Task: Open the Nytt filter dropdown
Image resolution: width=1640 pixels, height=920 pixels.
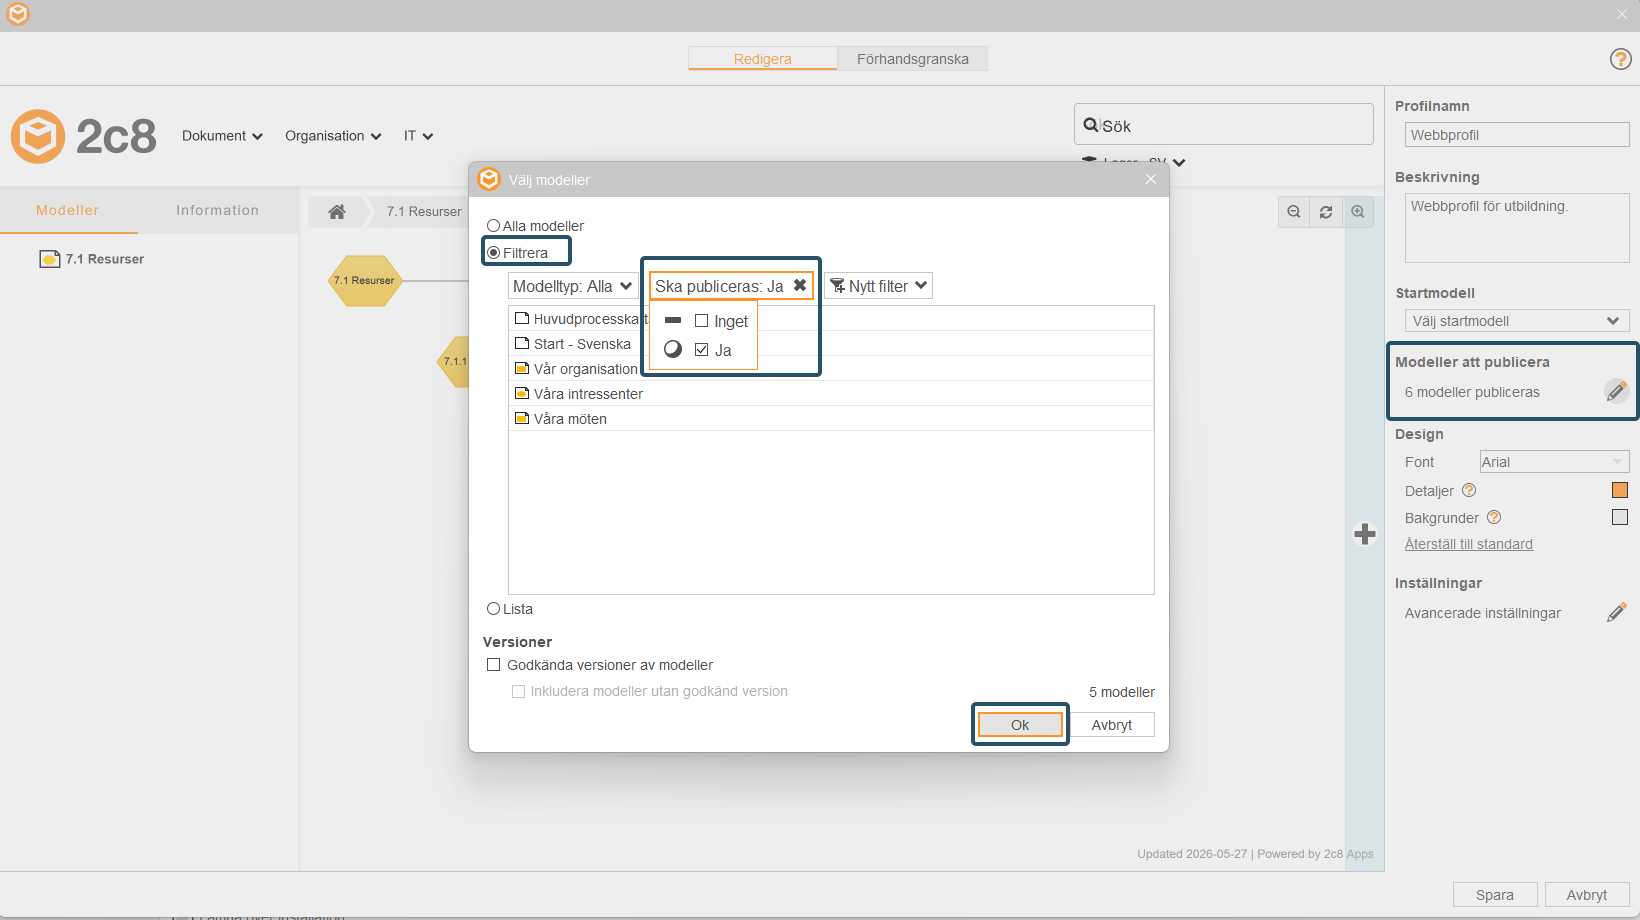Action: pyautogui.click(x=879, y=286)
